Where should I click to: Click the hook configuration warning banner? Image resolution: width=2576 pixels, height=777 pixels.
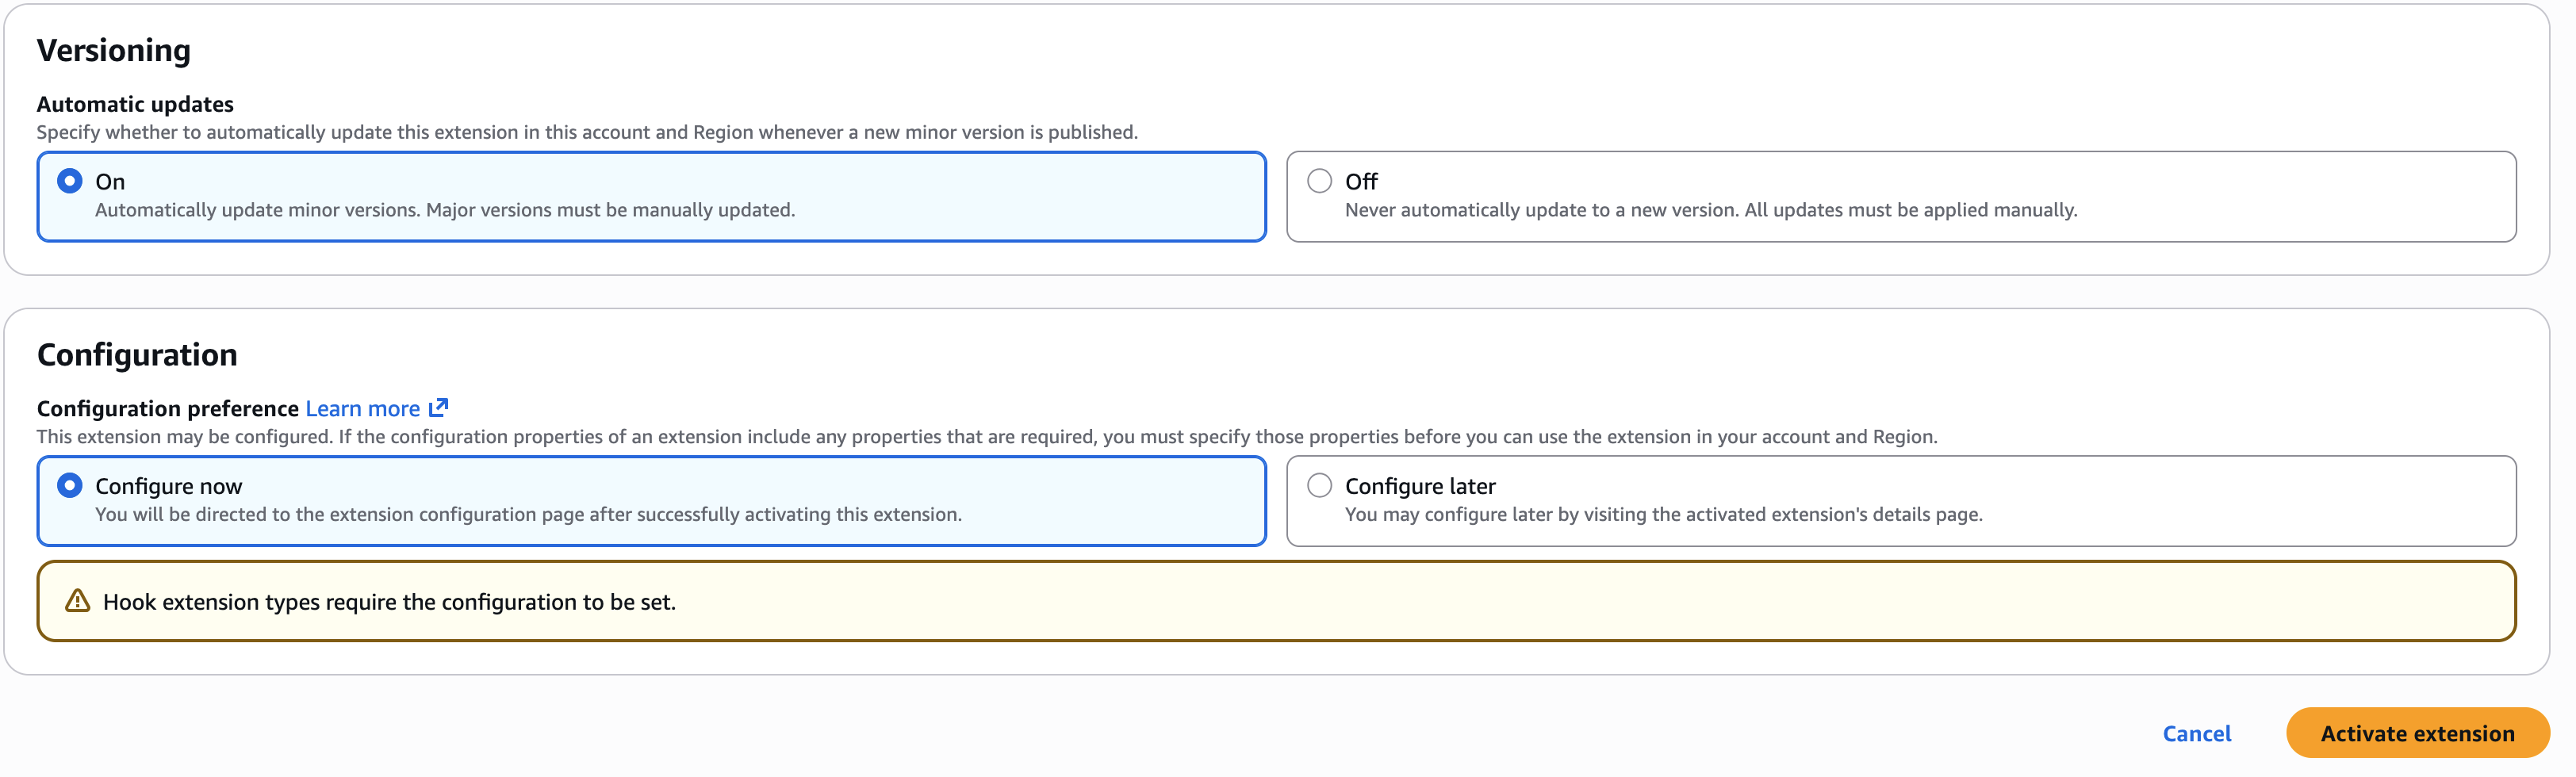click(1278, 601)
